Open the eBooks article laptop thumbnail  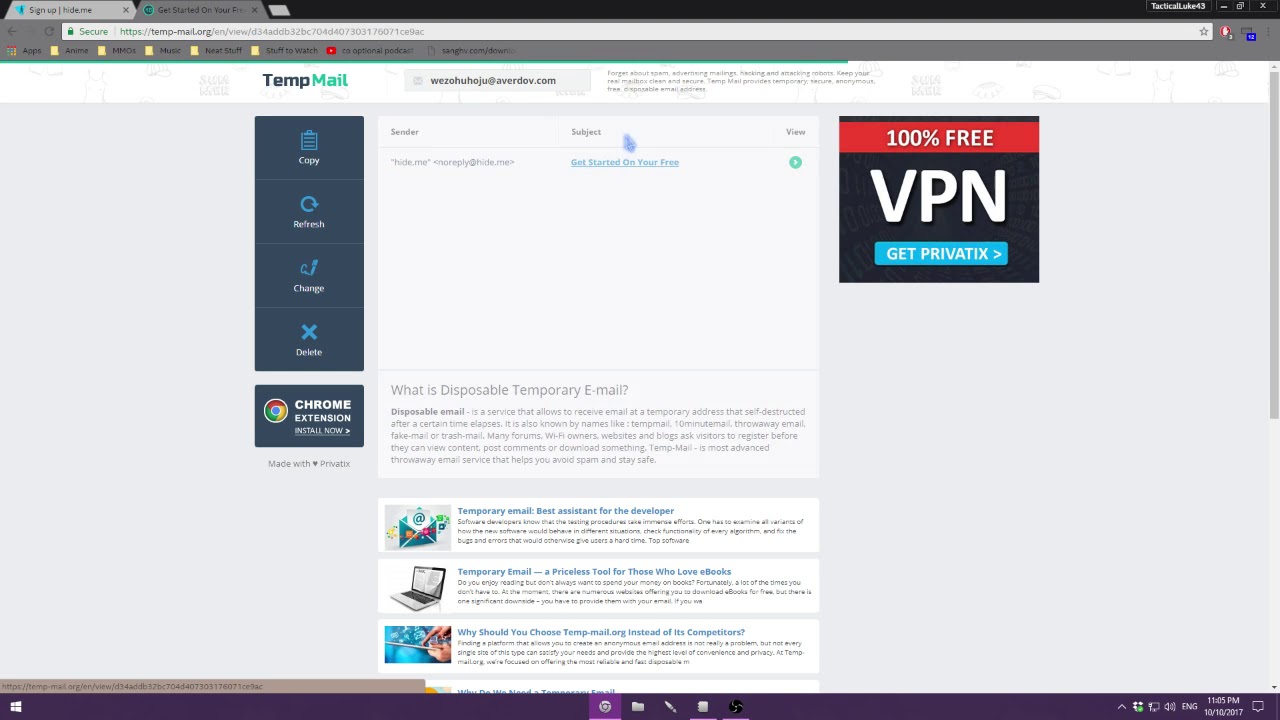[418, 587]
